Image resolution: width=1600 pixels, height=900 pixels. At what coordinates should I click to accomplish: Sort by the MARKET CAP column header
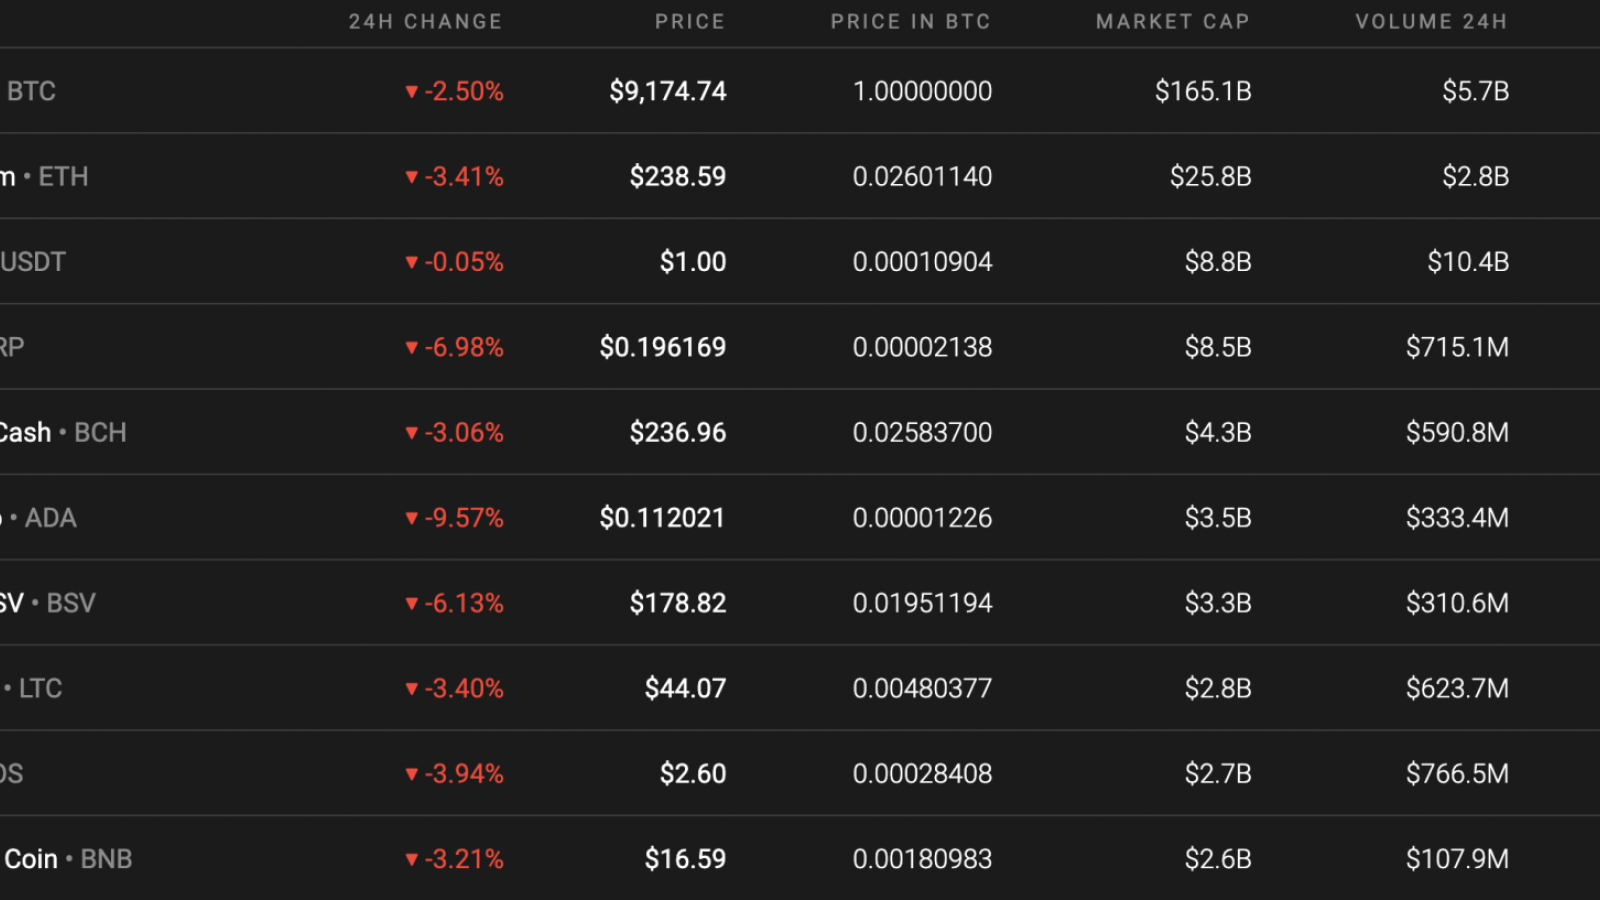[1173, 22]
